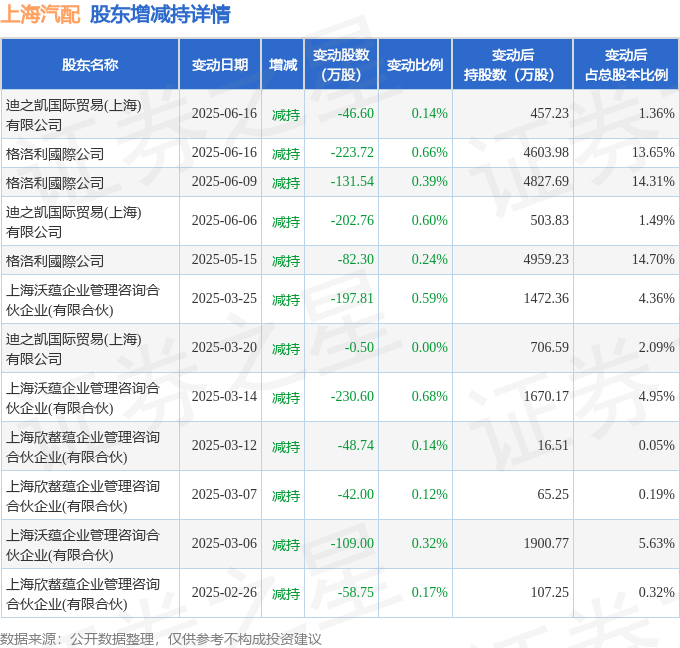
Task: Click the 增减 column header
Action: pyautogui.click(x=283, y=65)
